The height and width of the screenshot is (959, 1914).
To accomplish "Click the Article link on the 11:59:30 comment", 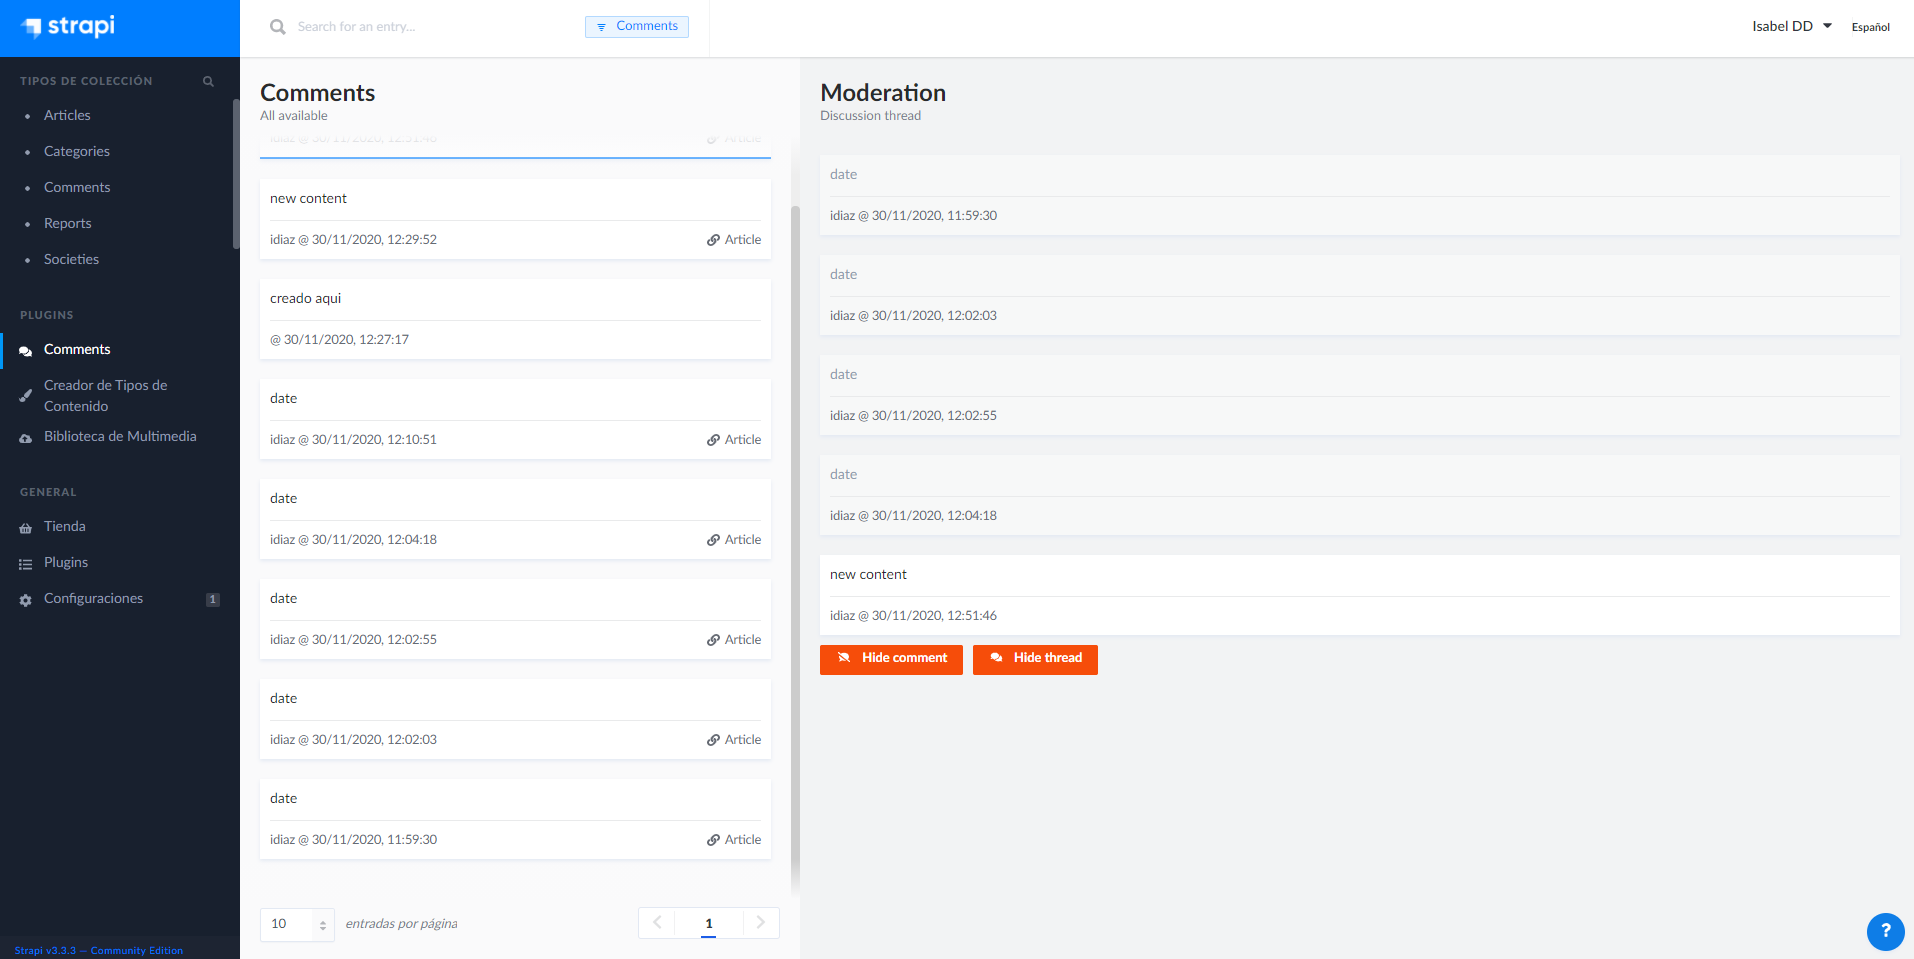I will coord(734,839).
